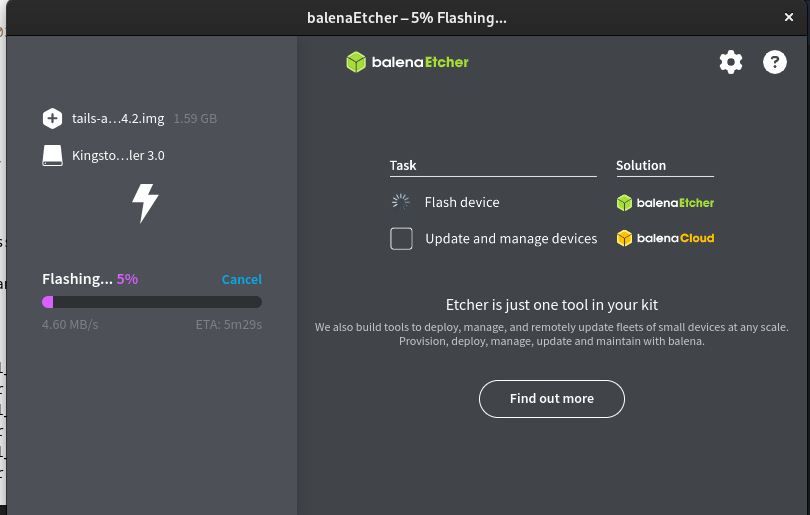Click the help question mark icon
This screenshot has height=515, width=810.
775,62
